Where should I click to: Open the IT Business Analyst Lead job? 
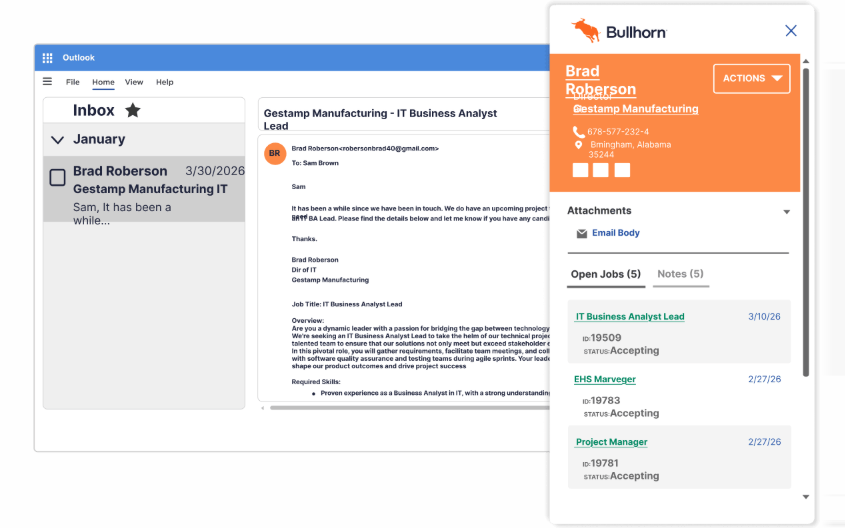point(629,317)
